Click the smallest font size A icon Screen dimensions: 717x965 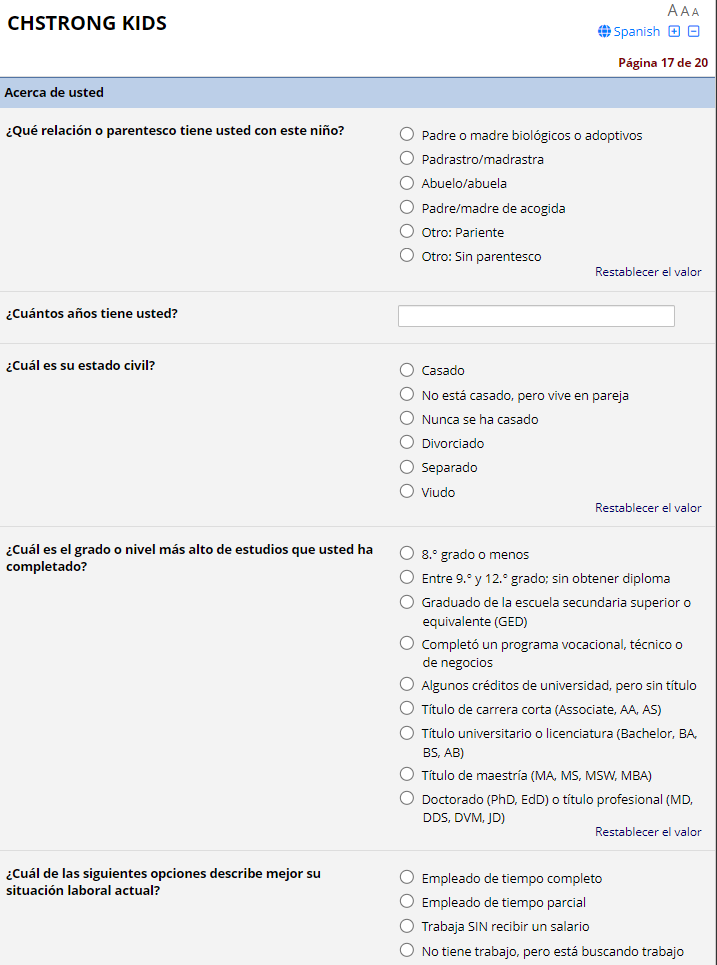tap(696, 12)
